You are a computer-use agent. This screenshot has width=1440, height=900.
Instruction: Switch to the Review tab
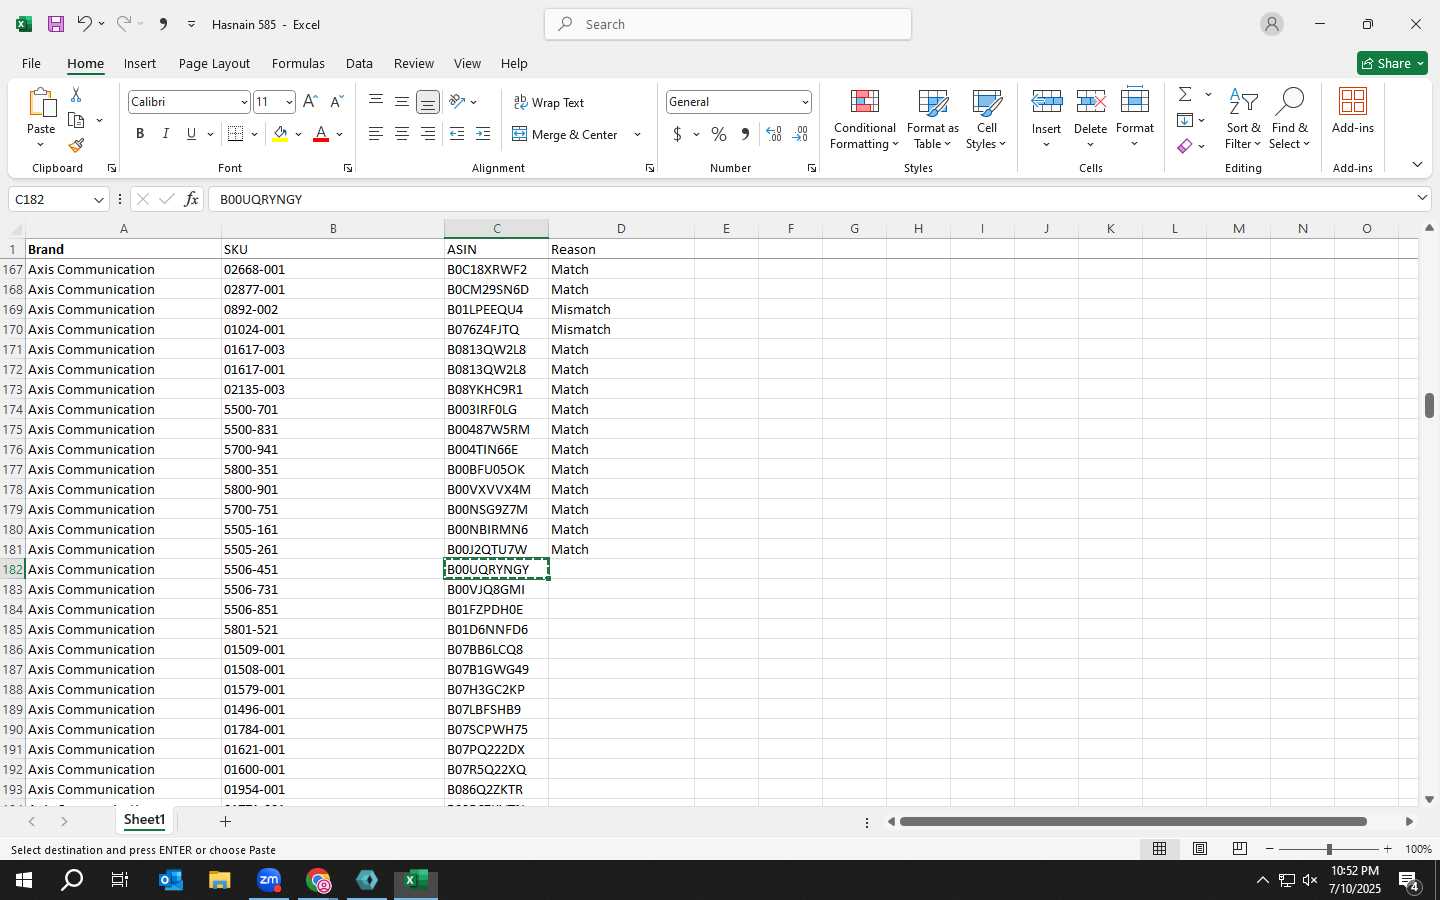(x=414, y=63)
